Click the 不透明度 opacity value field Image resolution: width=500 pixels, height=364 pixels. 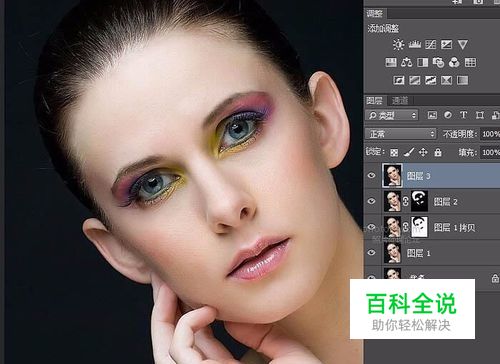pyautogui.click(x=490, y=134)
